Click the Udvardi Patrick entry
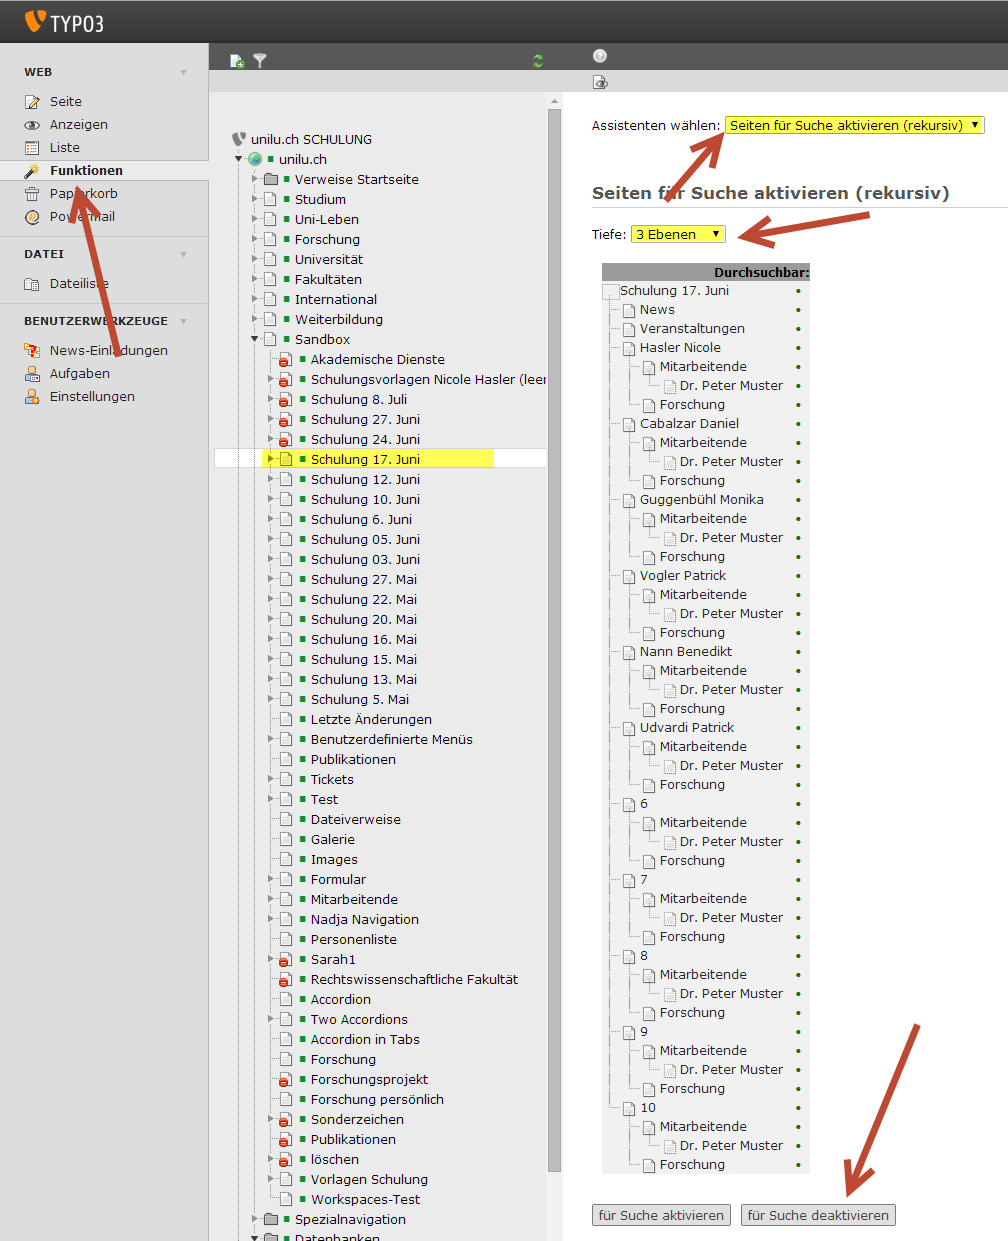 (687, 728)
